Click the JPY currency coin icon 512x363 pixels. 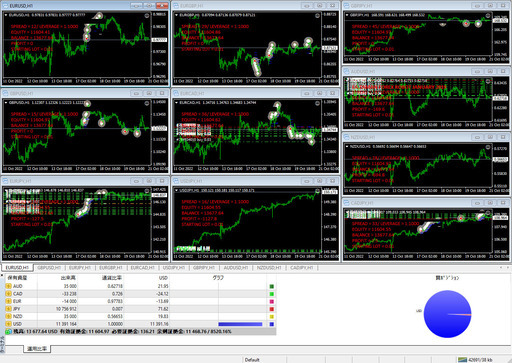[8, 309]
